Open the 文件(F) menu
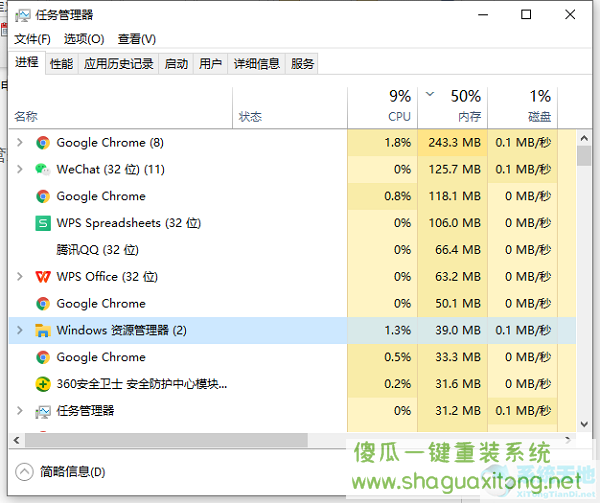This screenshot has width=600, height=503. pos(33,39)
